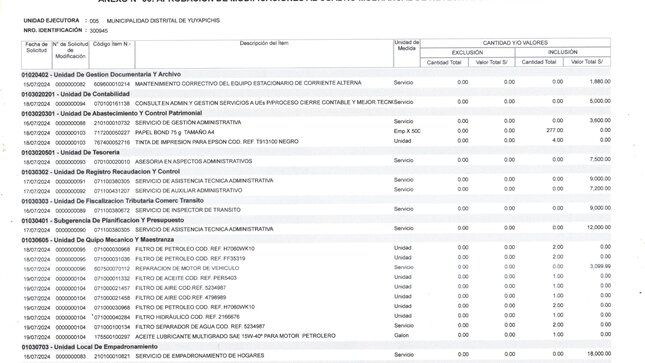Select 'FILTRO DE AIRE COD.REF. 5234987' description
Viewport: 645px width, 363px height.
click(181, 288)
